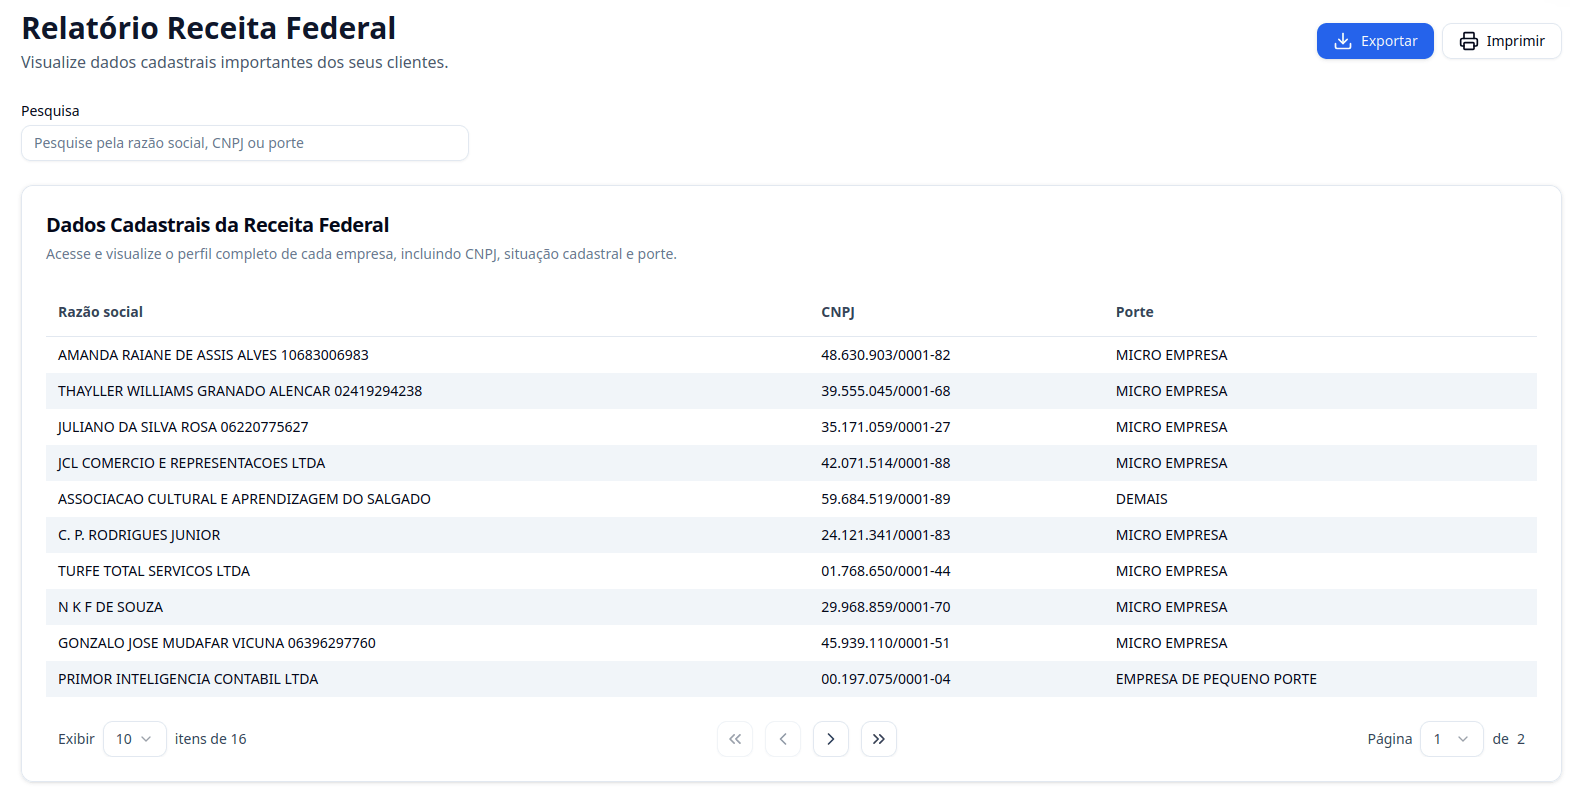Select the C. P. RODRIGUES JUNIOR row
Viewport: 1570px width, 793px height.
pos(139,535)
